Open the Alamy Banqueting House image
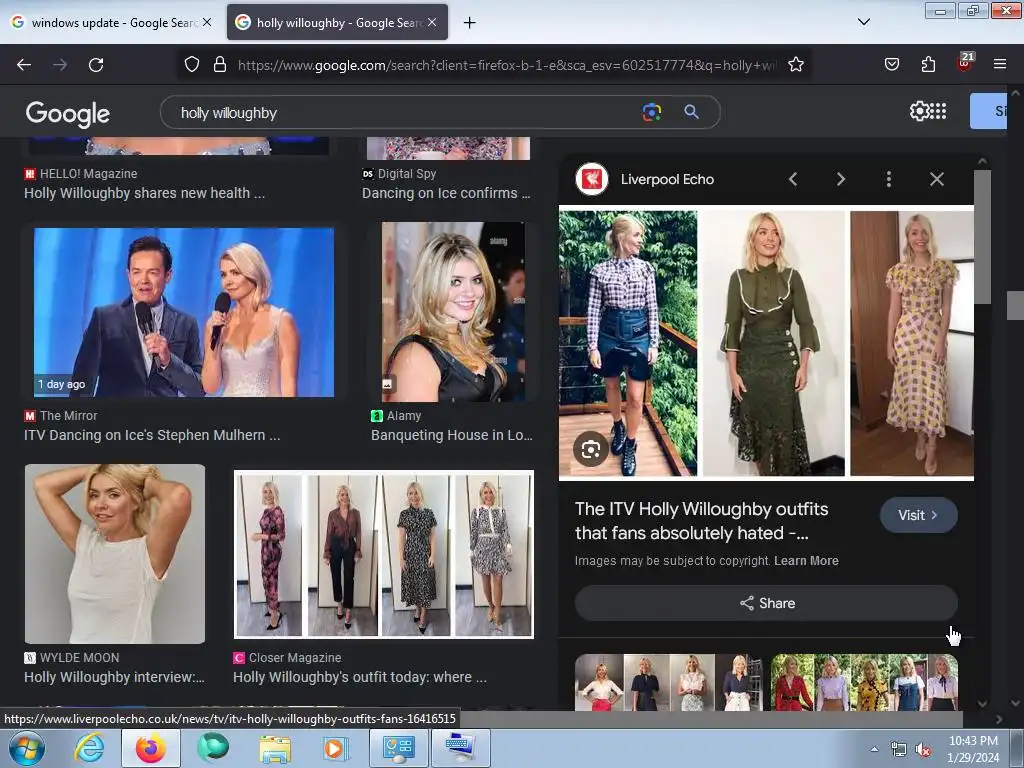This screenshot has width=1024, height=768. tap(453, 312)
